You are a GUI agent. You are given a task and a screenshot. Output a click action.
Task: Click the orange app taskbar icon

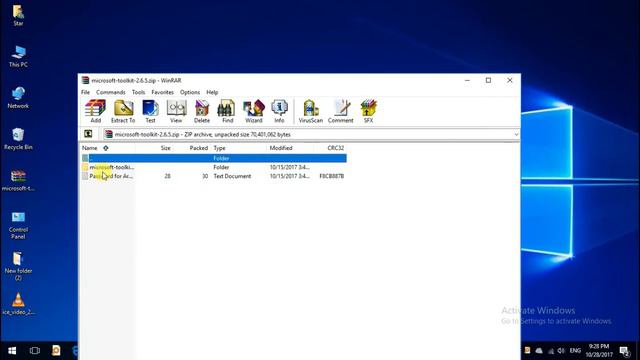pyautogui.click(x=56, y=350)
